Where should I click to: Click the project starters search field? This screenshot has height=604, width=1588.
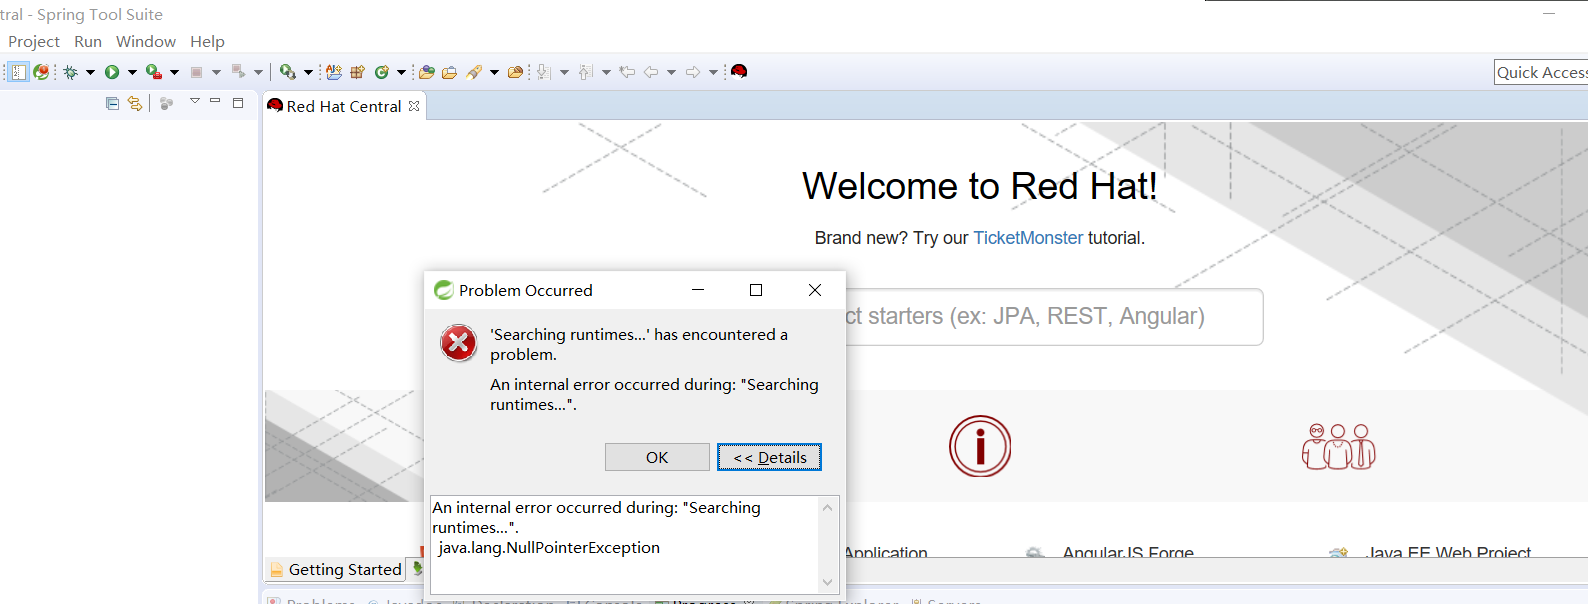[x=1054, y=317]
